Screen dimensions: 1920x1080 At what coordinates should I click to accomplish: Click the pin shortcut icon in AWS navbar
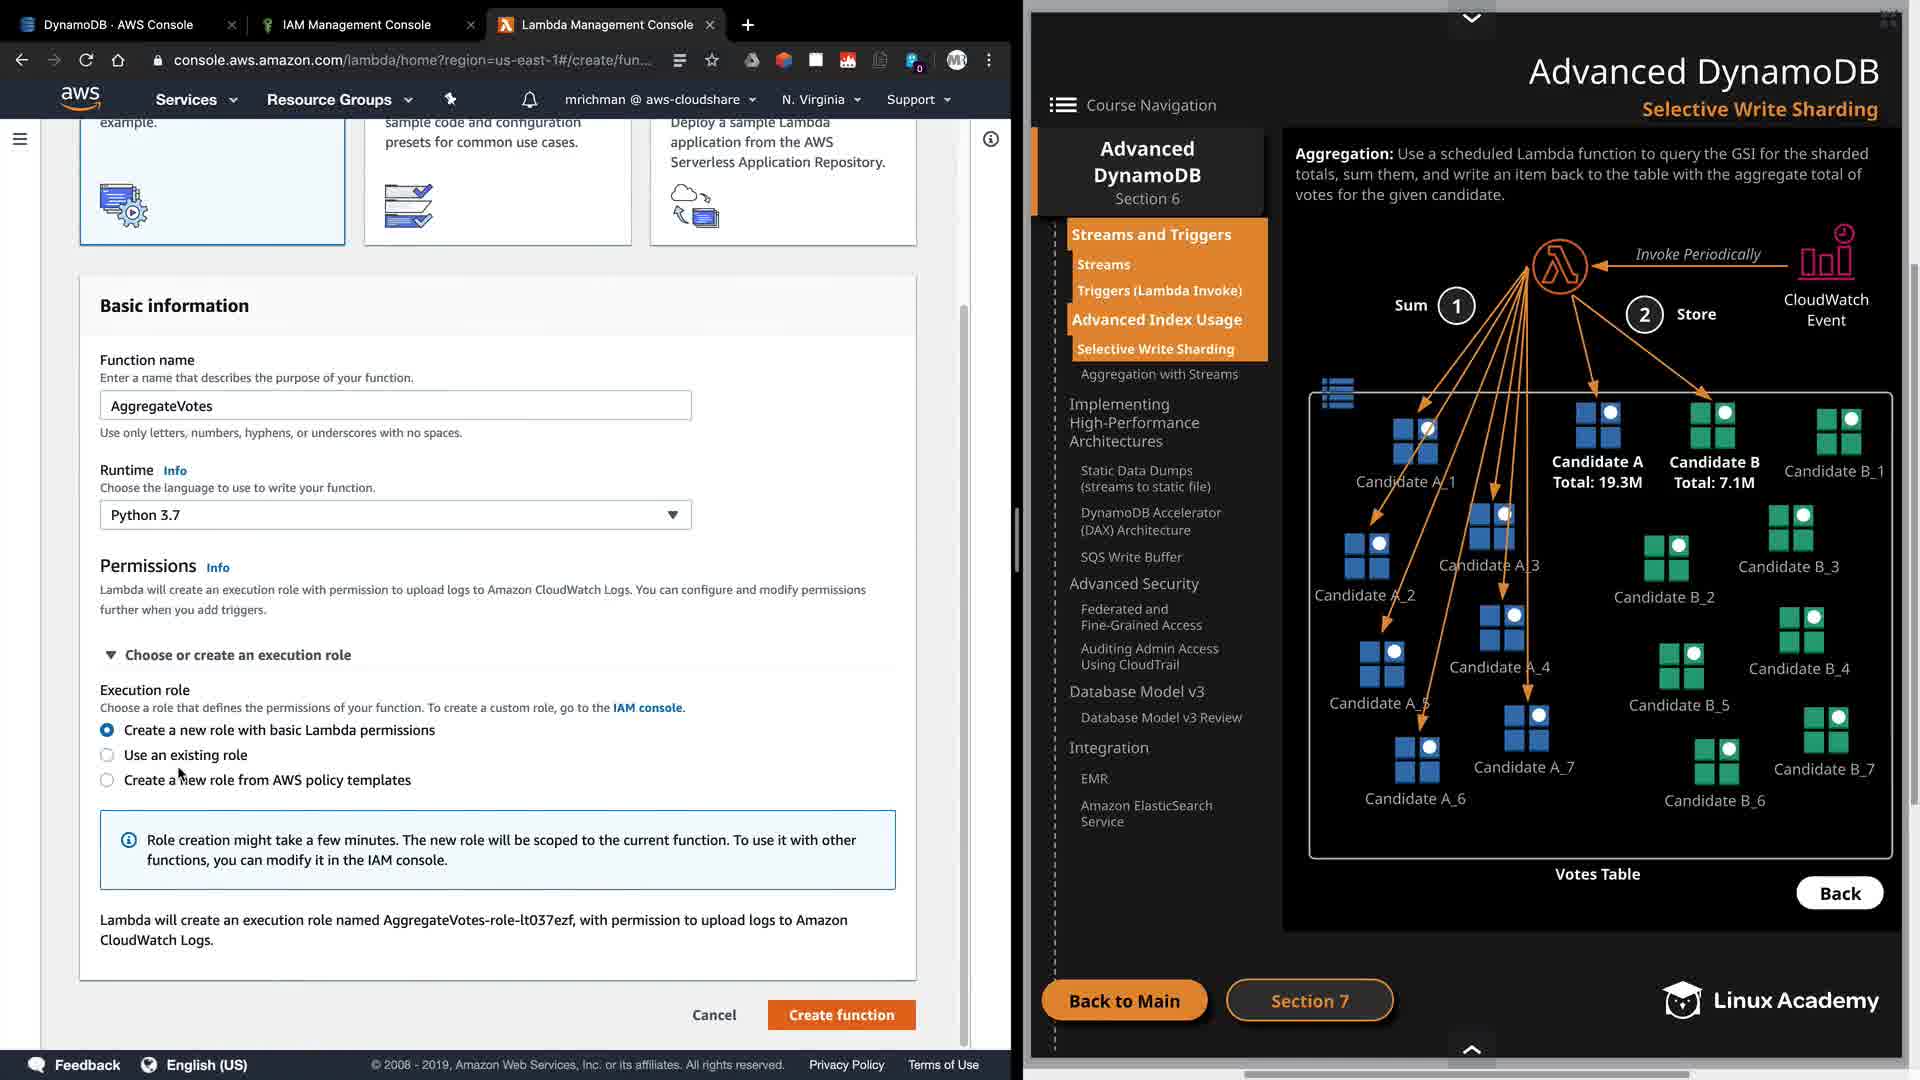click(450, 99)
